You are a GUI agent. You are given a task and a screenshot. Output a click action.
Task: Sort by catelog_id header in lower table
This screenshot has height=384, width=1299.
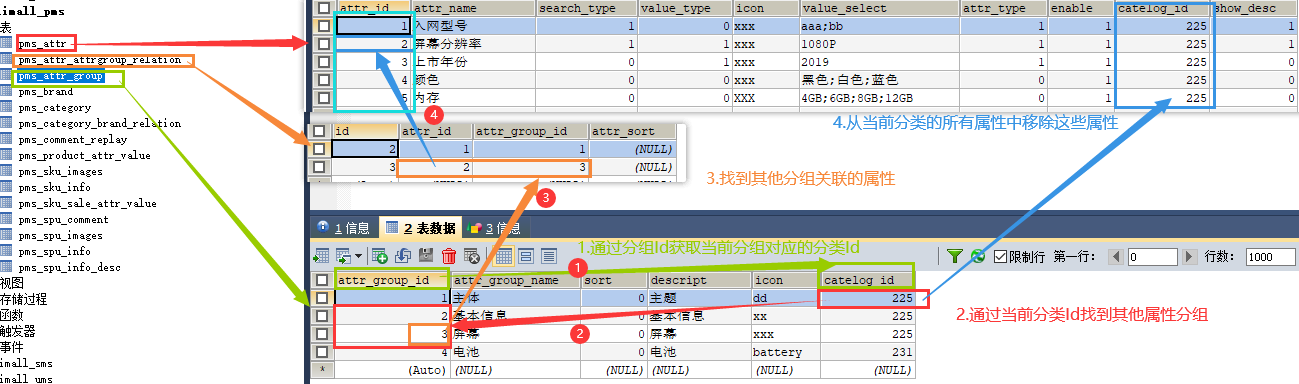click(x=867, y=280)
